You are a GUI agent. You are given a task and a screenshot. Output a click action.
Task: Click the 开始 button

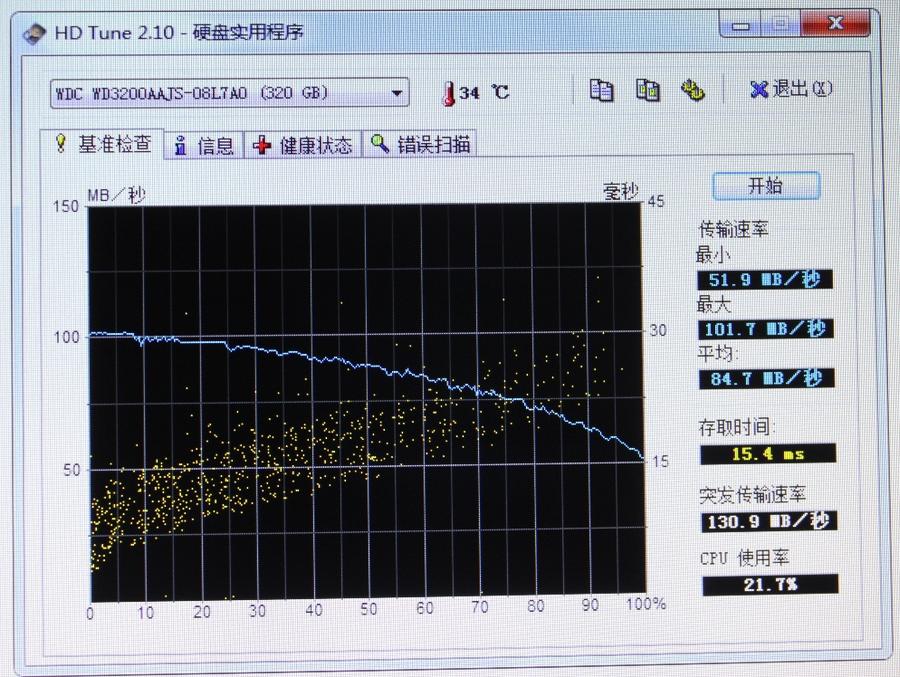click(766, 185)
